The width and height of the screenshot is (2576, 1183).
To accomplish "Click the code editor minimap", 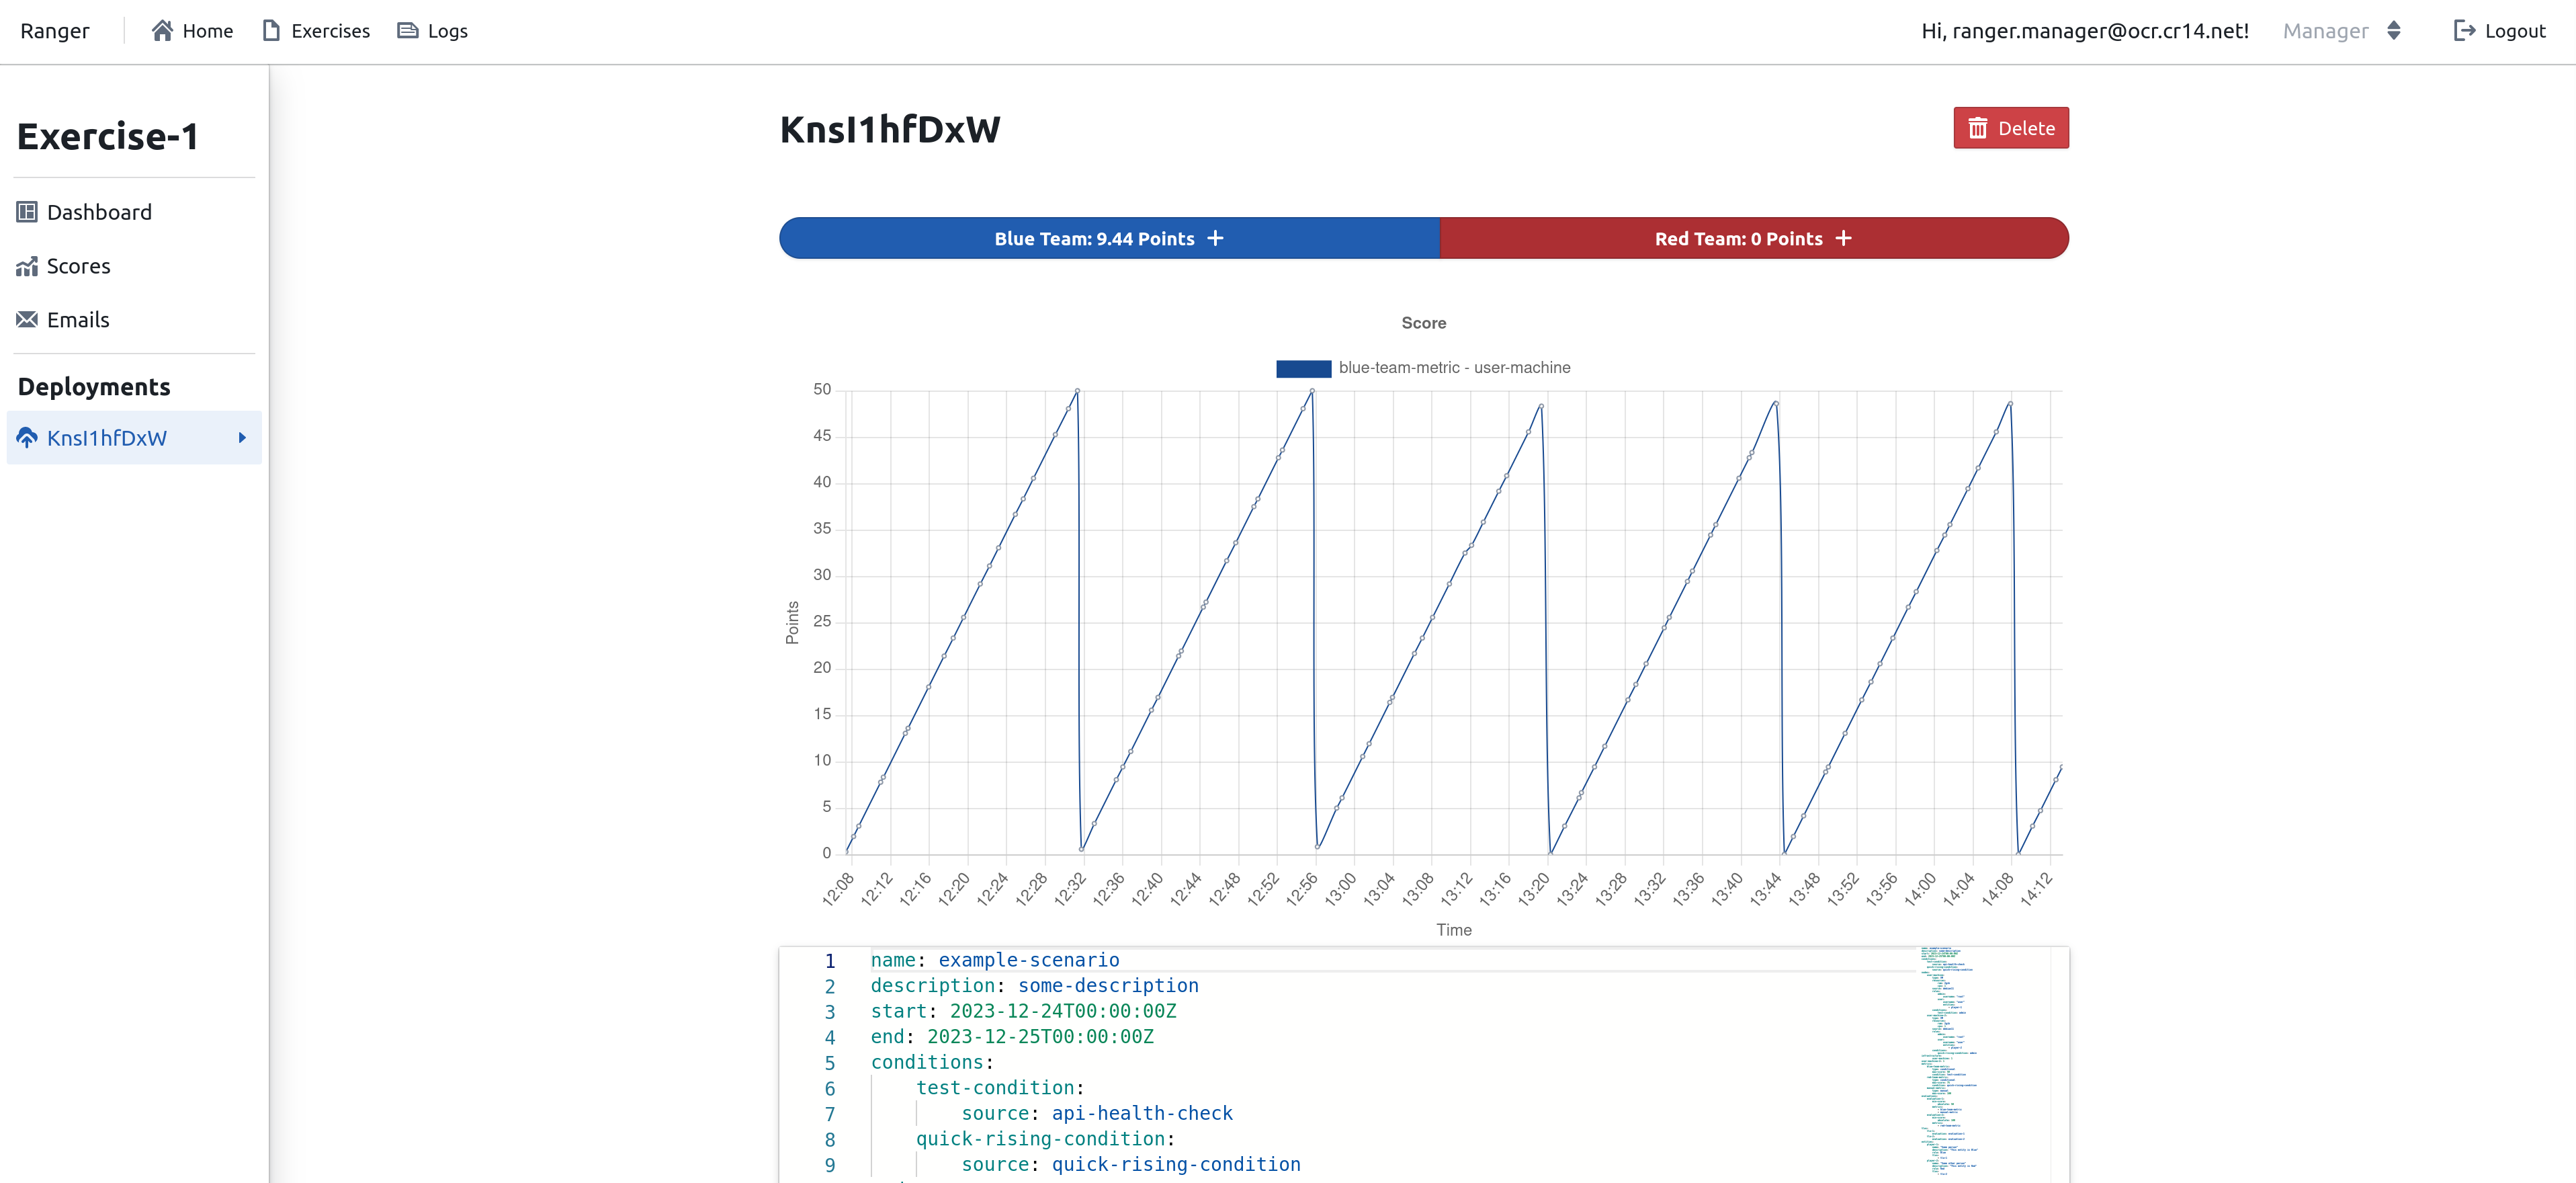I will point(1946,1060).
